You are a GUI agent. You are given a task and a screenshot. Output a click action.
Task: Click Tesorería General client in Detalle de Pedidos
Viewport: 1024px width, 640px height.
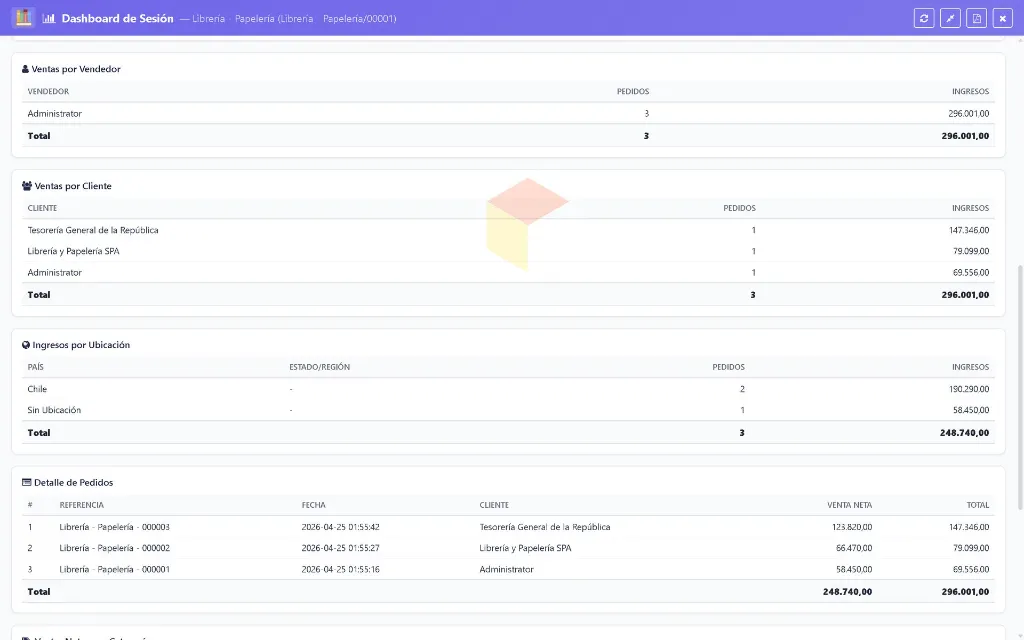pyautogui.click(x=545, y=527)
